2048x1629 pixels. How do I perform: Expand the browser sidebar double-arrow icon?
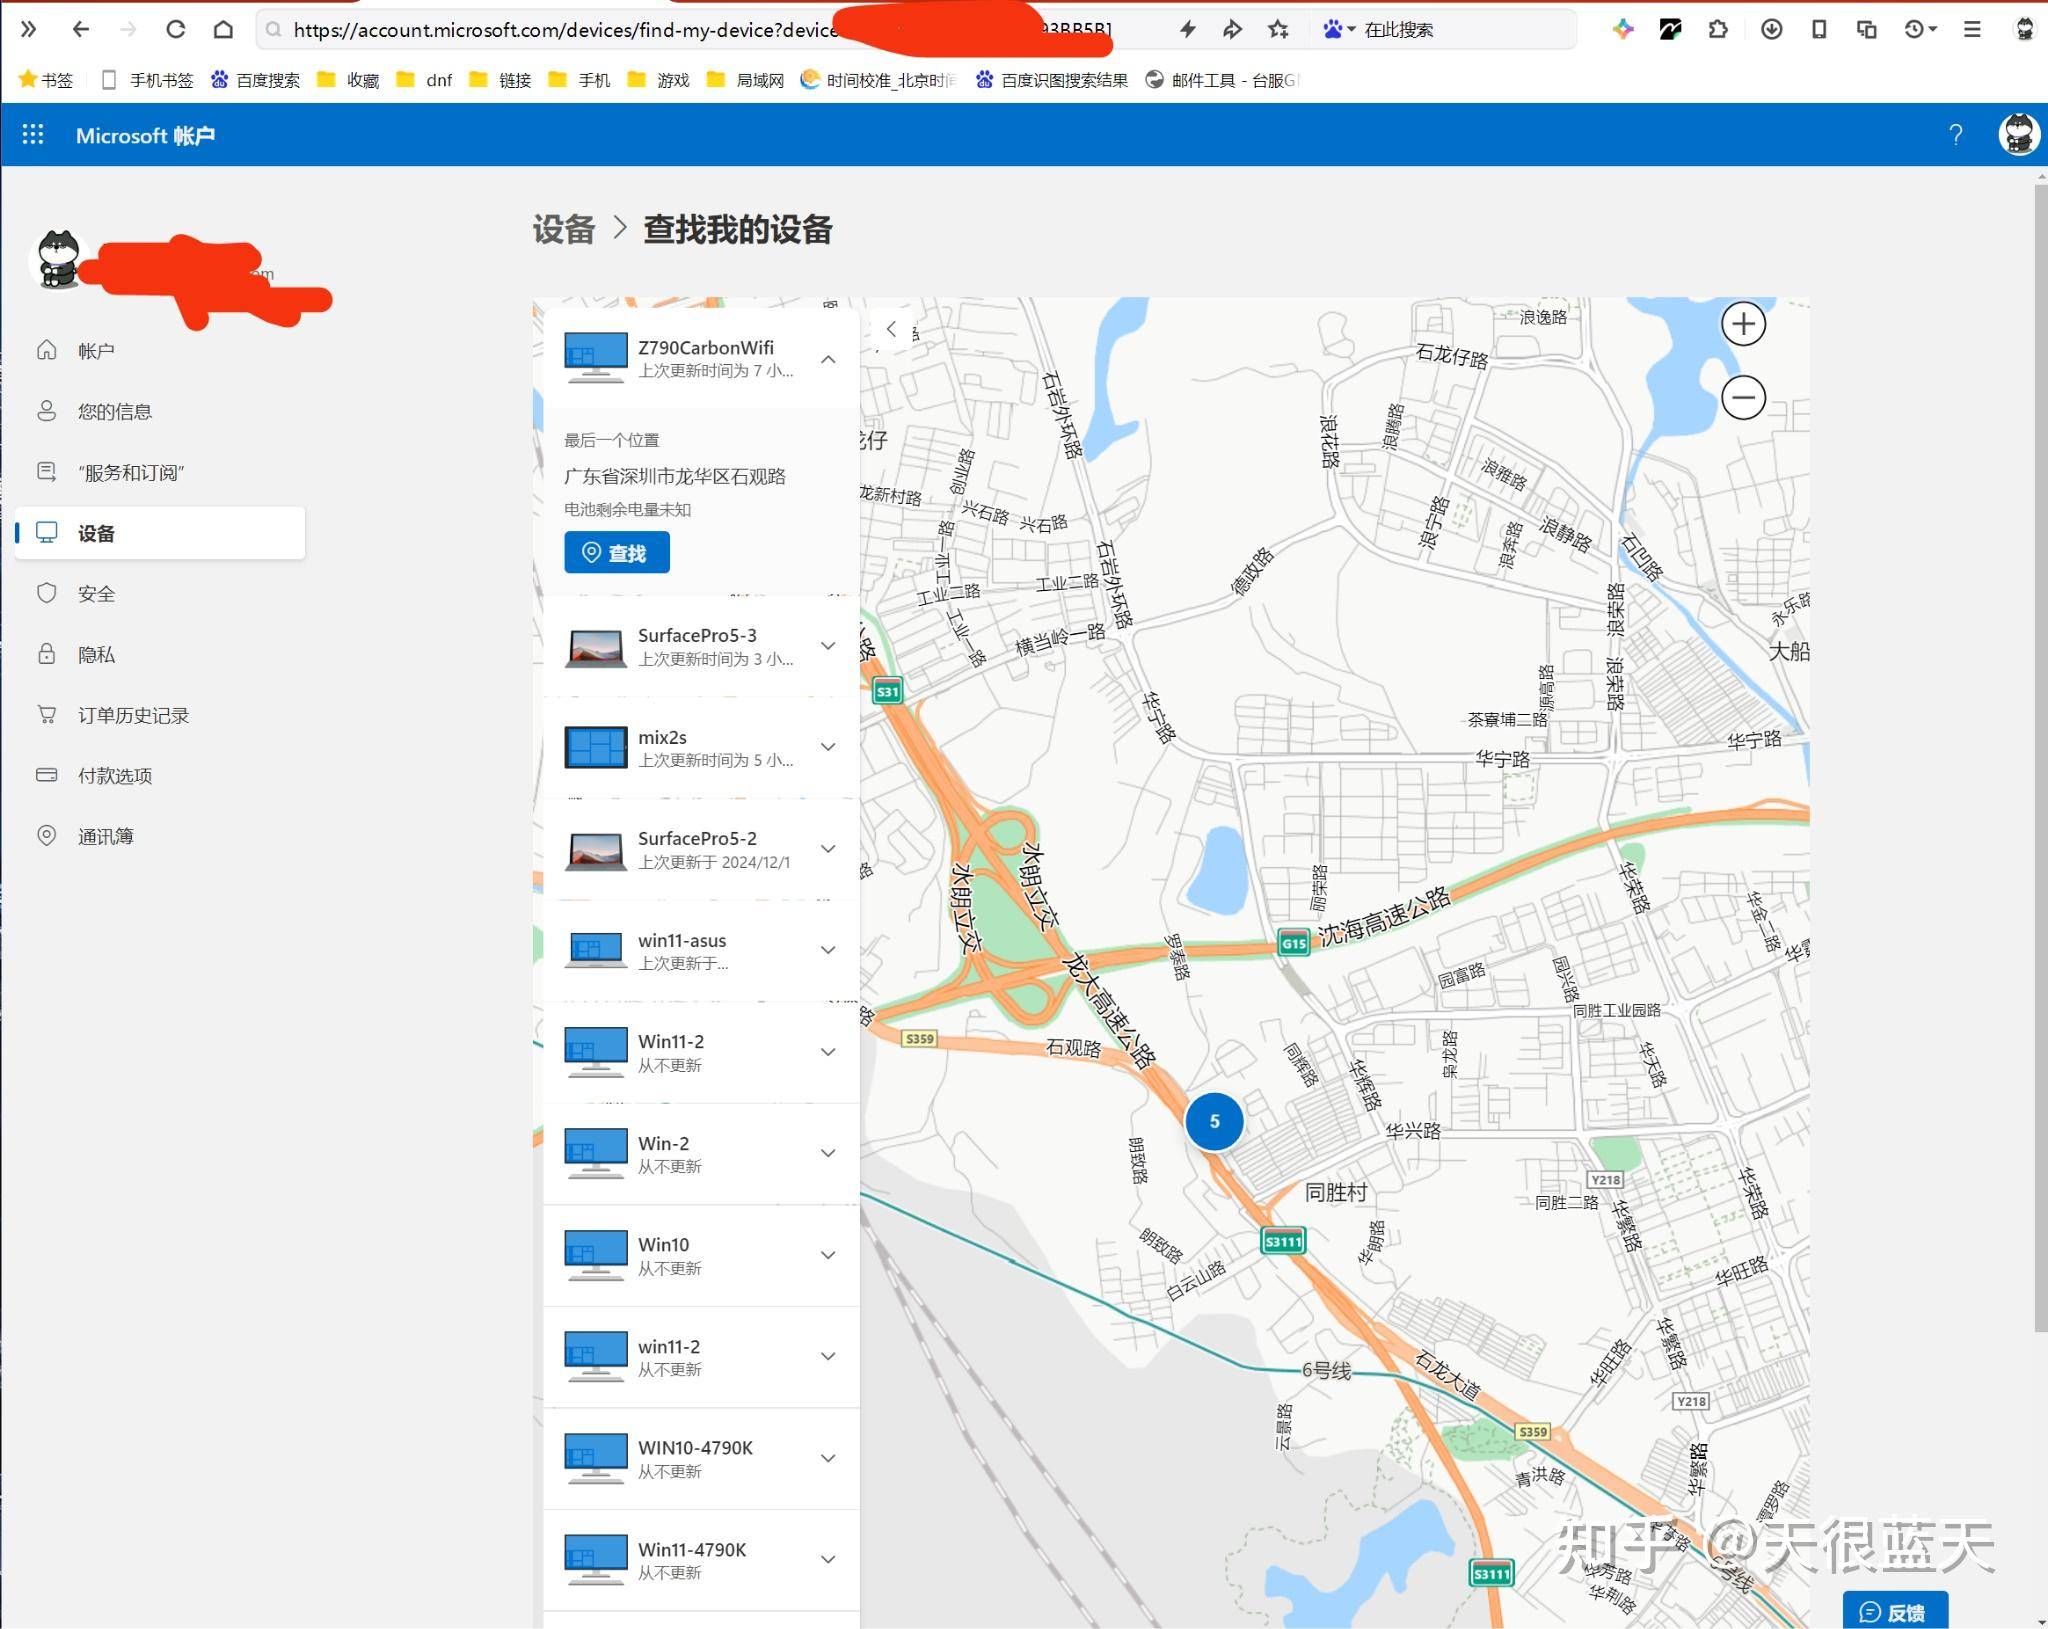29,30
